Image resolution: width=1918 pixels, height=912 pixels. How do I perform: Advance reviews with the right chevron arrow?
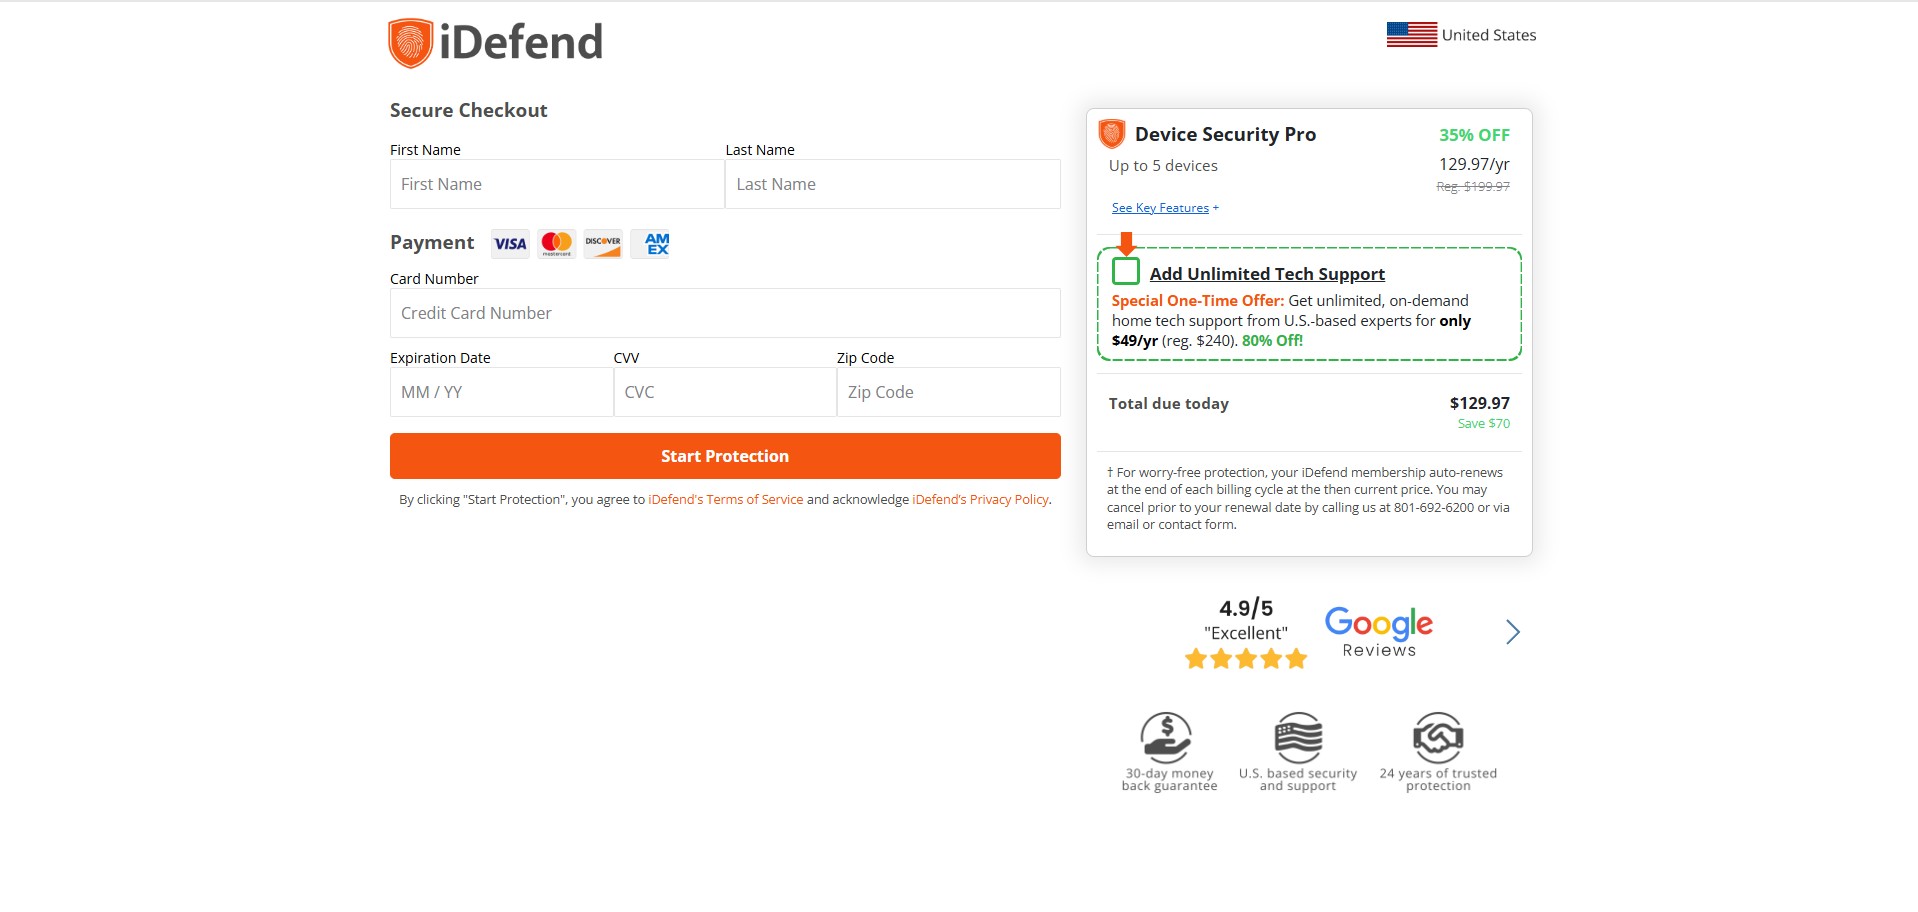tap(1512, 632)
